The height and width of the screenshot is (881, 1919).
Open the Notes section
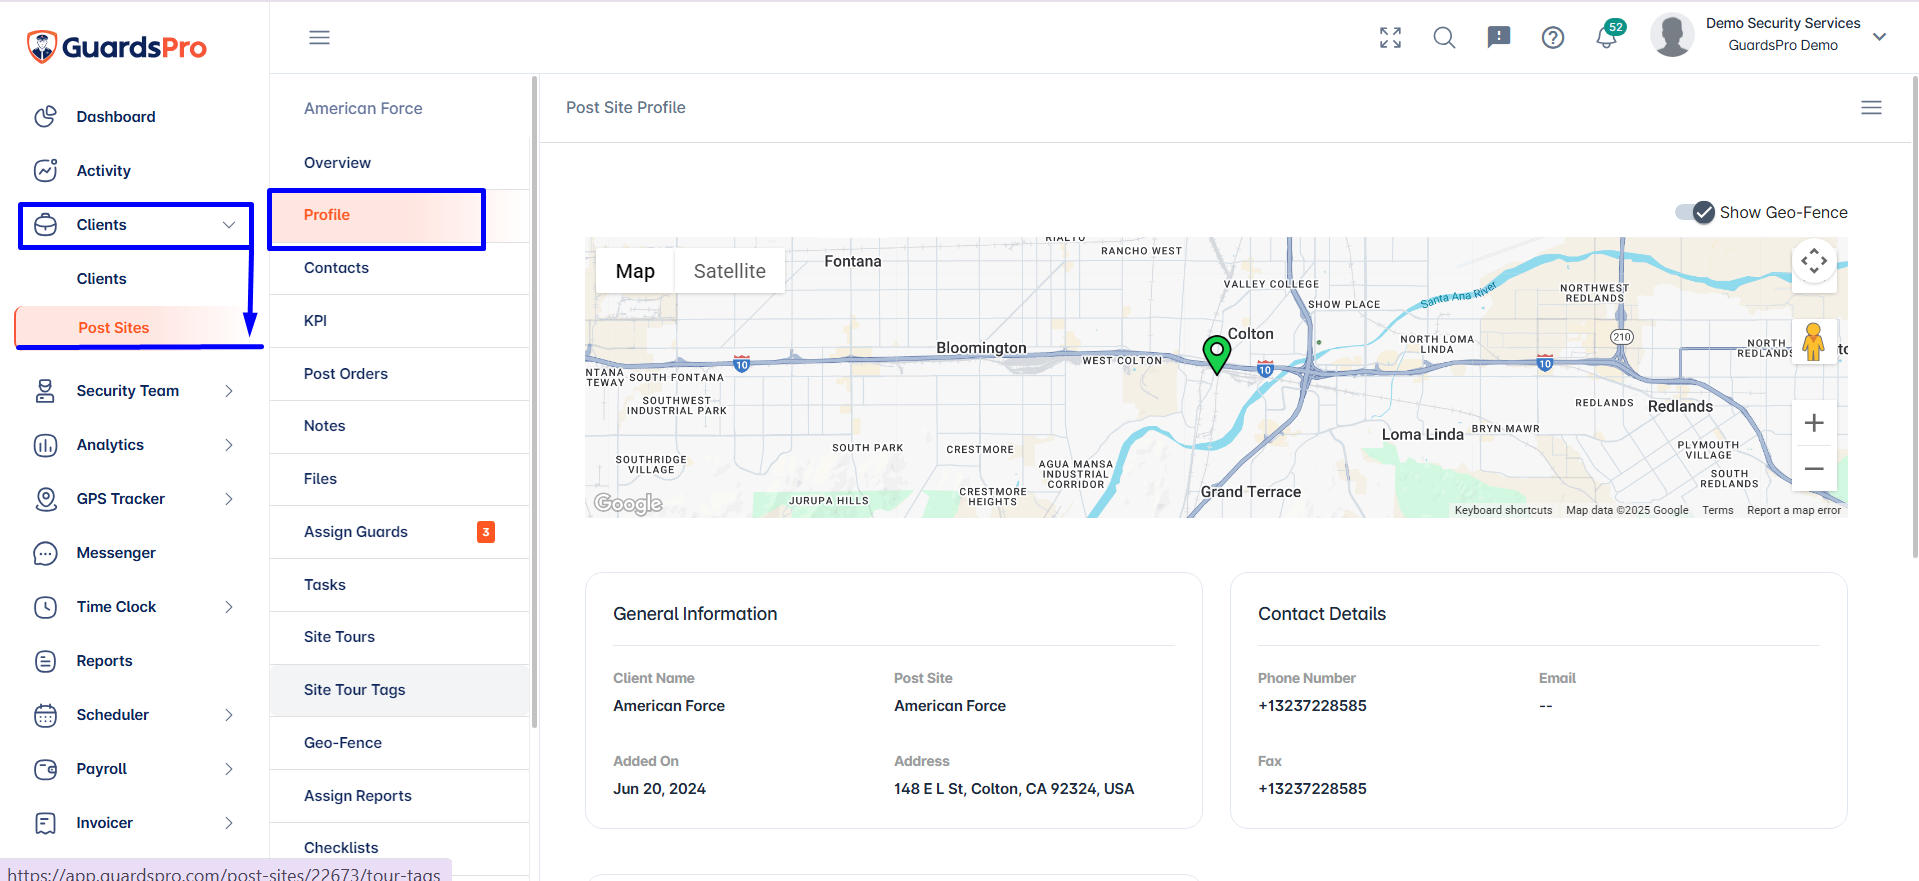click(x=399, y=426)
